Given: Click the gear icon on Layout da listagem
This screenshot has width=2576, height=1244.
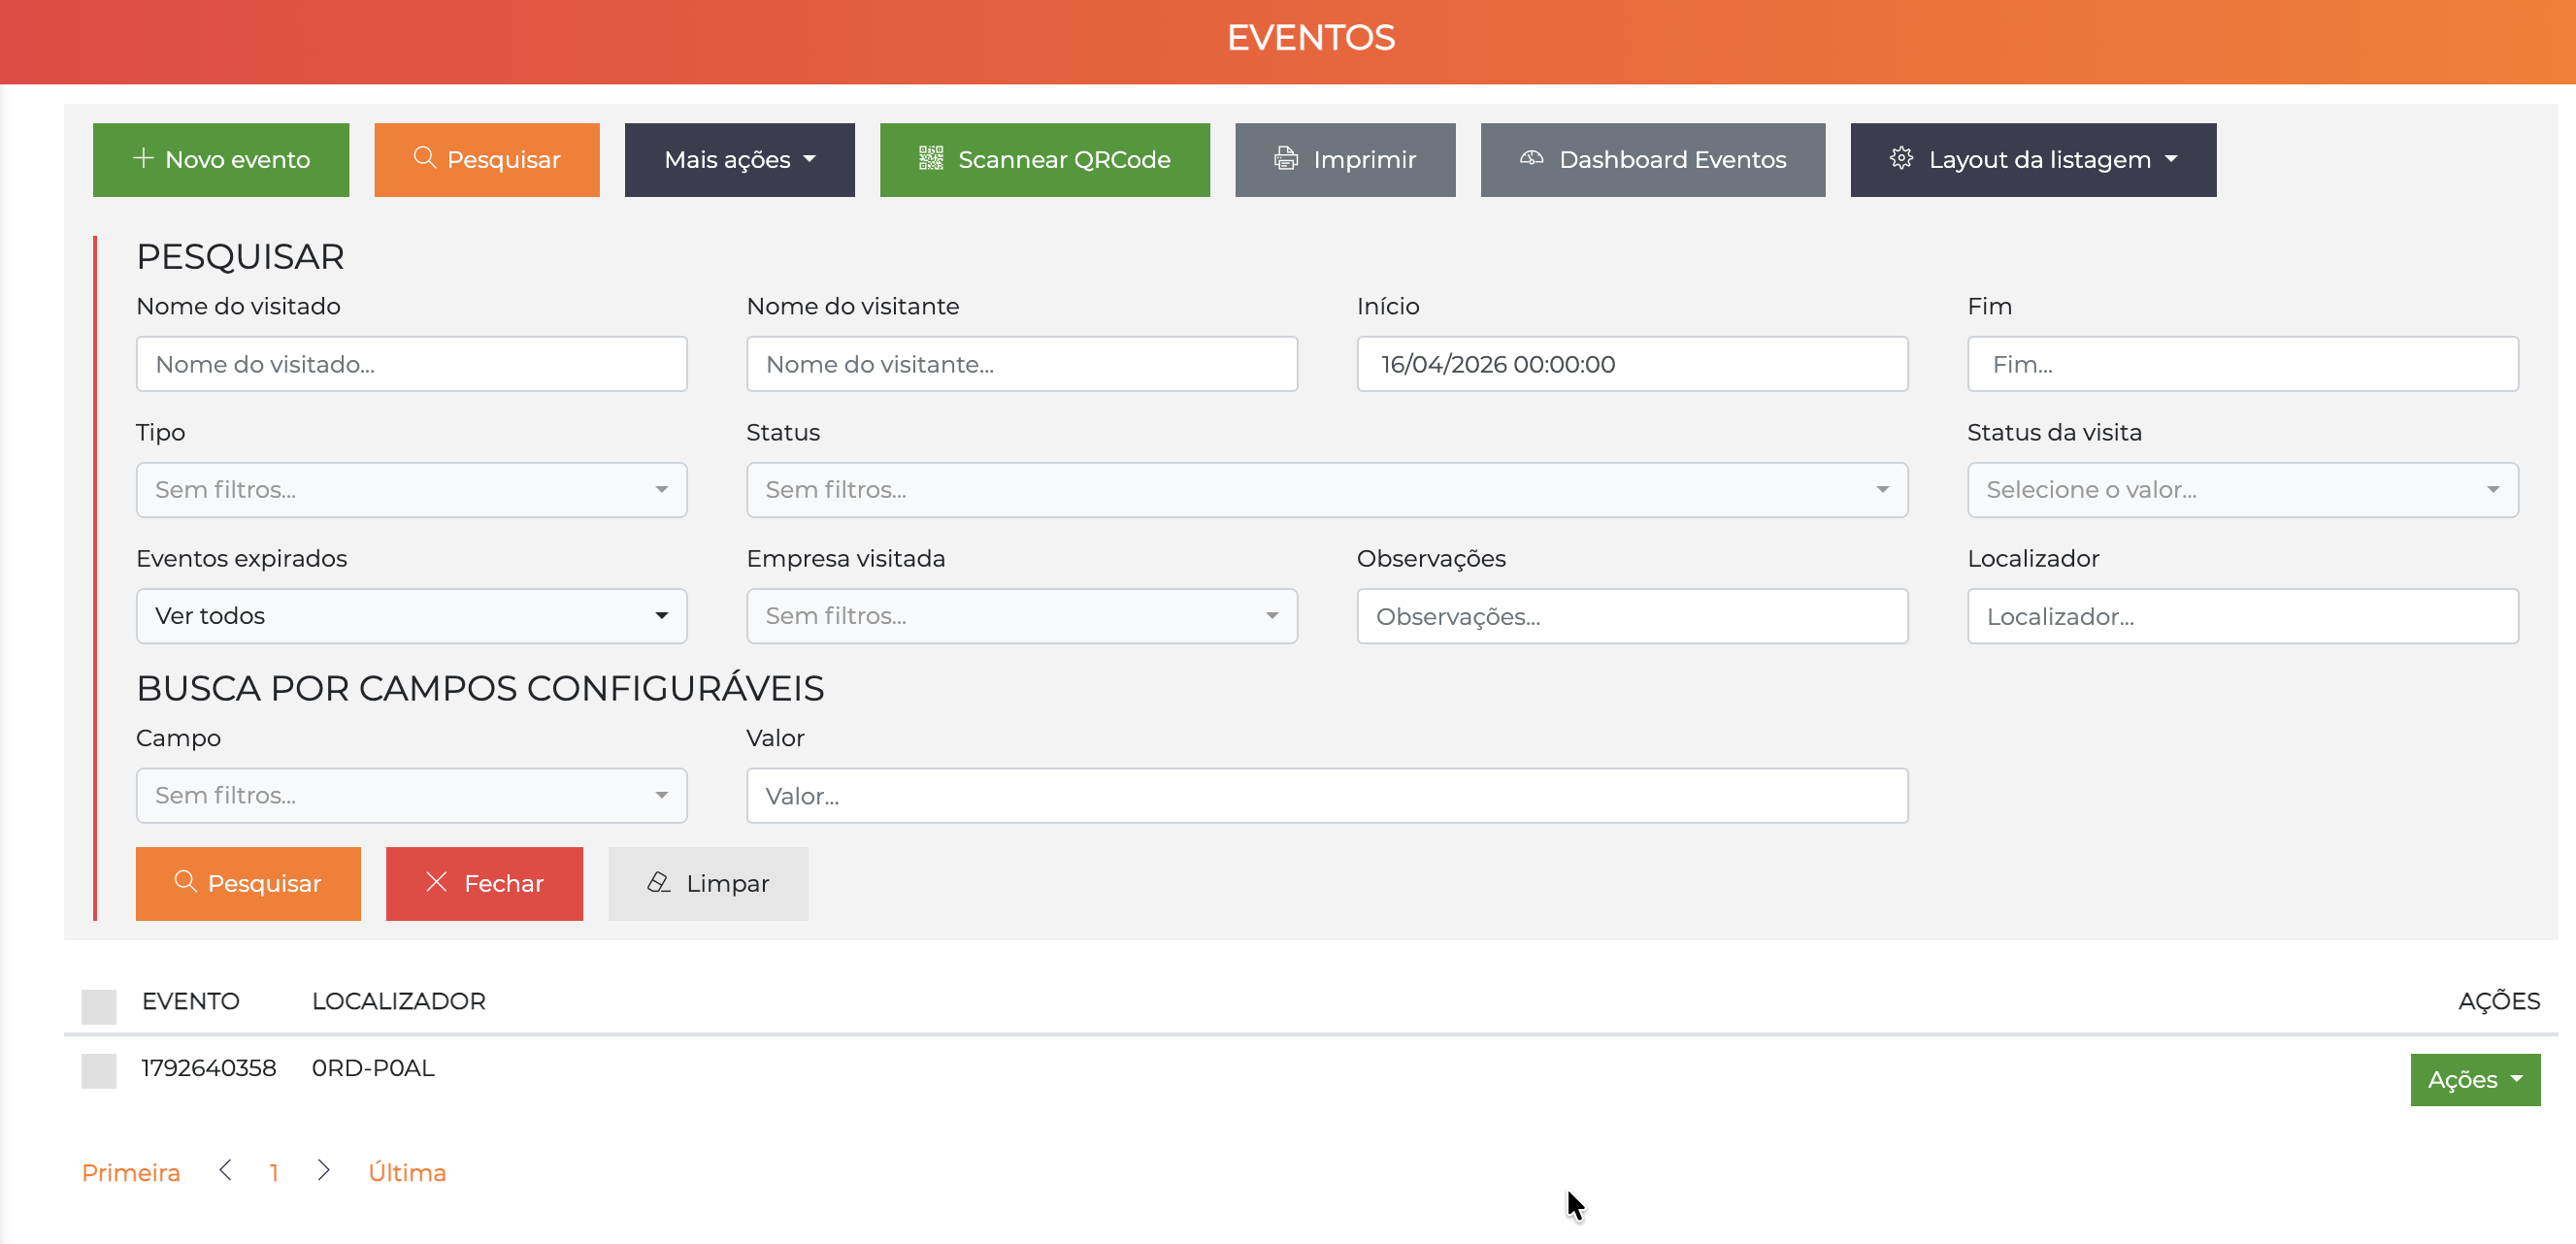Looking at the screenshot, I should coord(1901,158).
